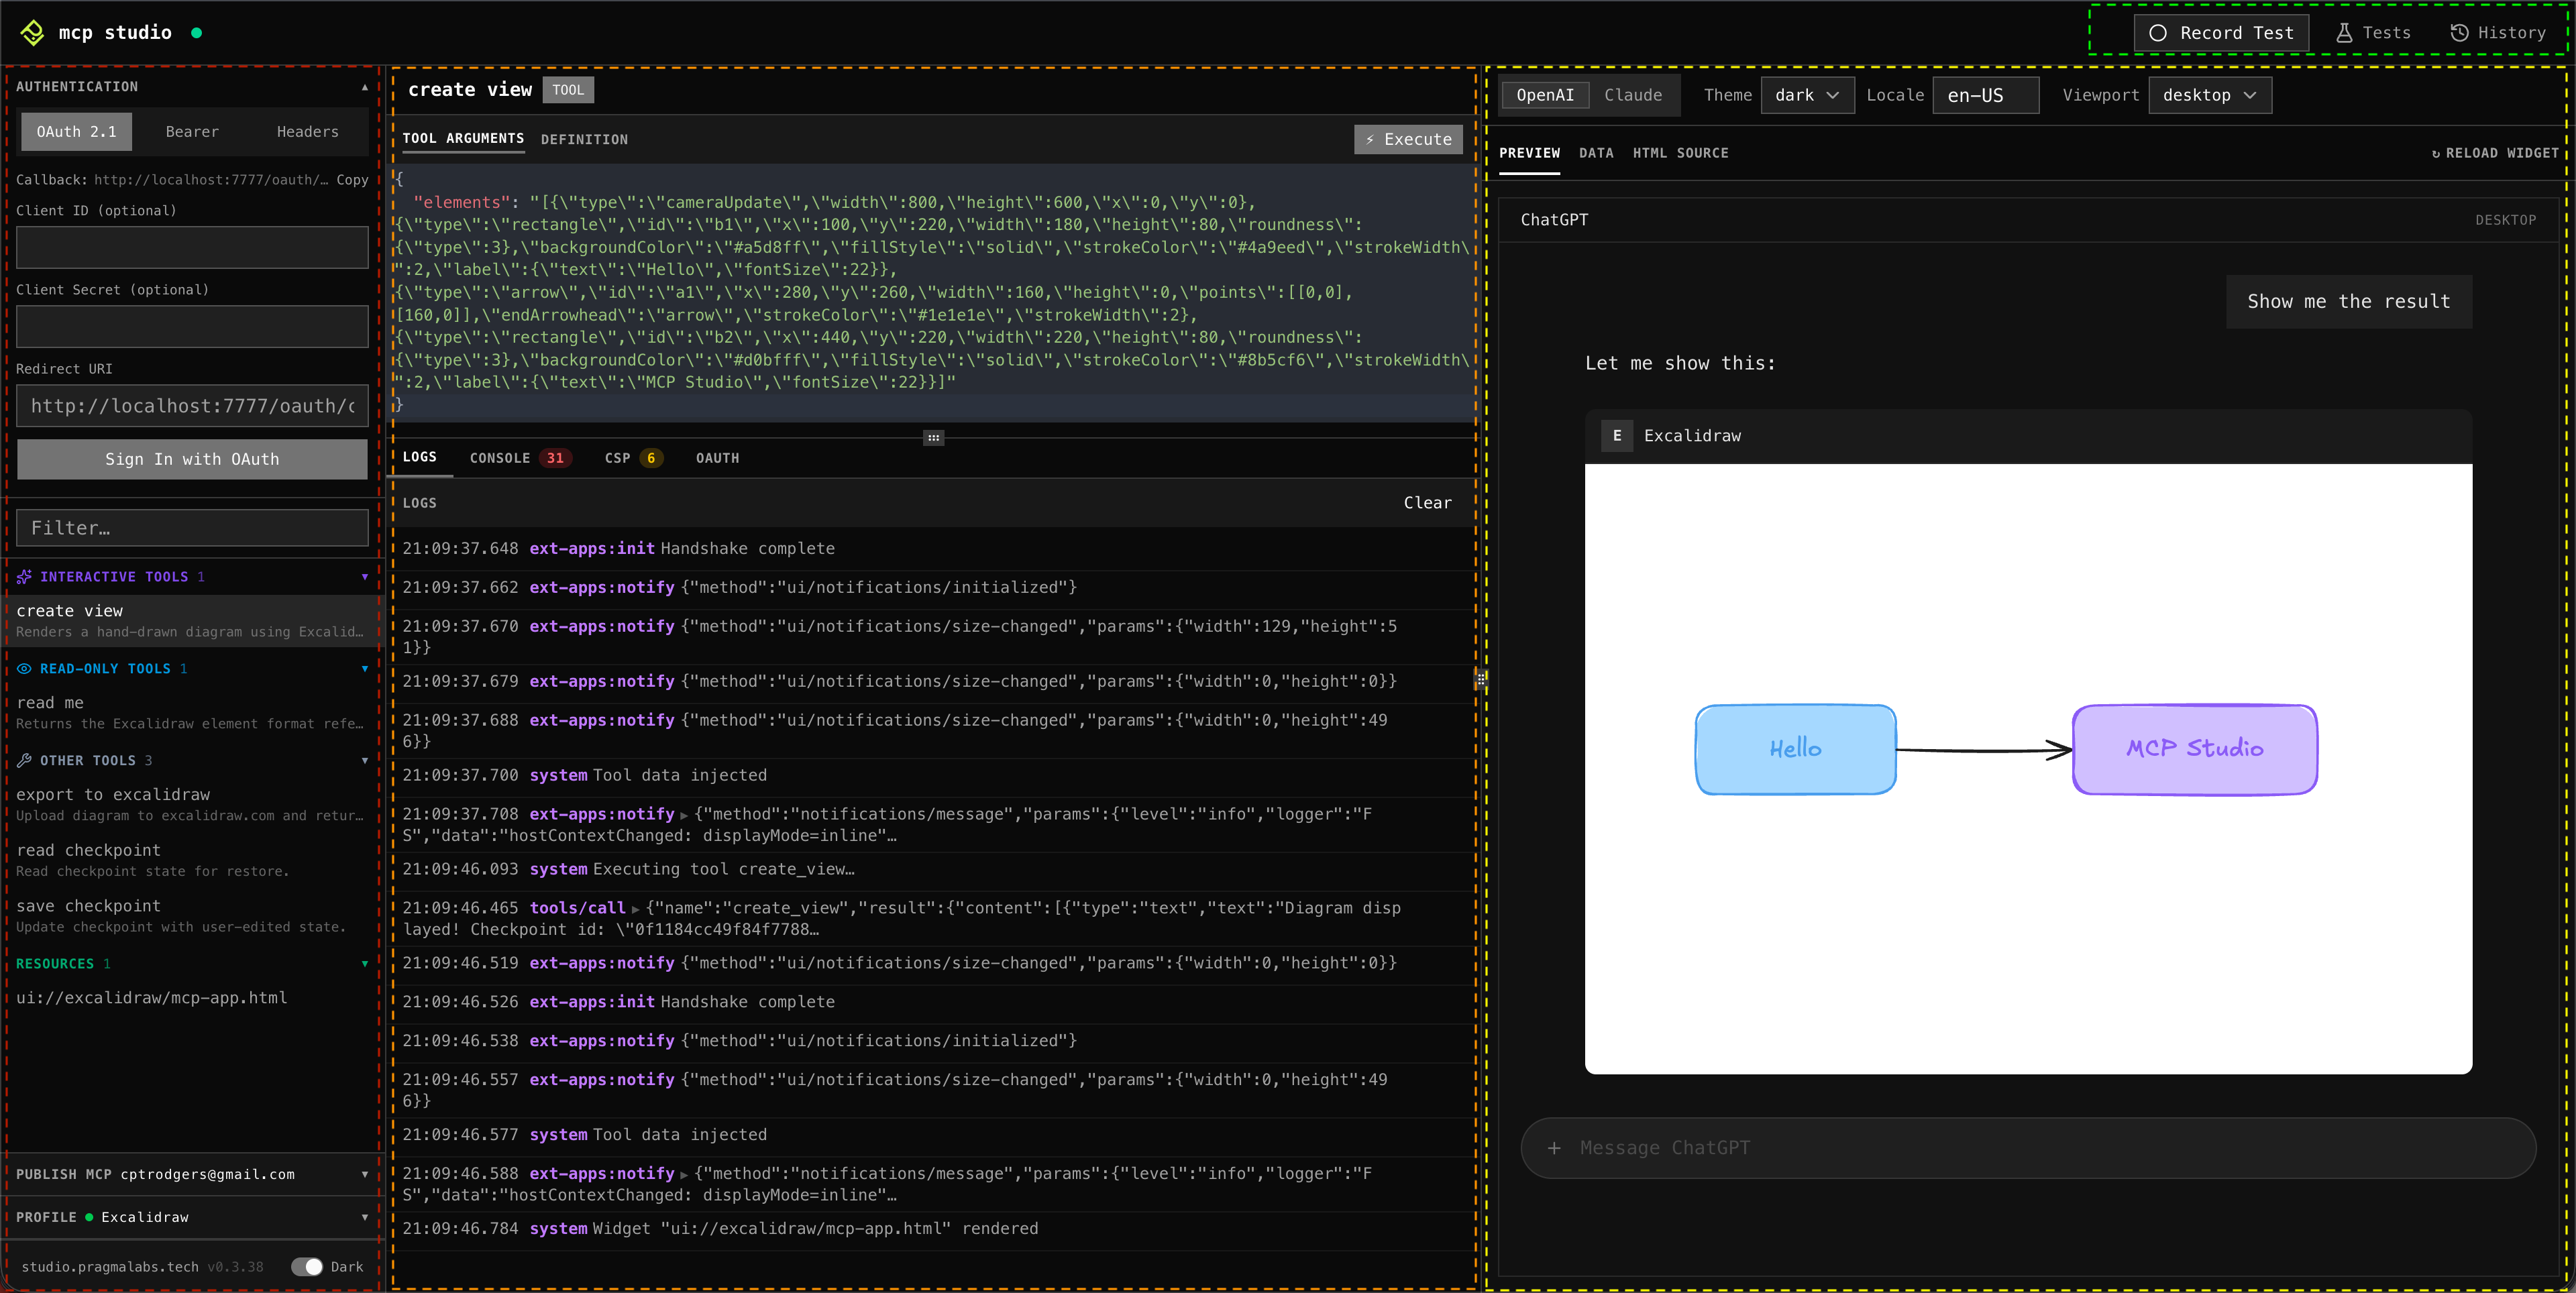Collapse the Other Tools group
This screenshot has width=2576, height=1293.
point(365,761)
